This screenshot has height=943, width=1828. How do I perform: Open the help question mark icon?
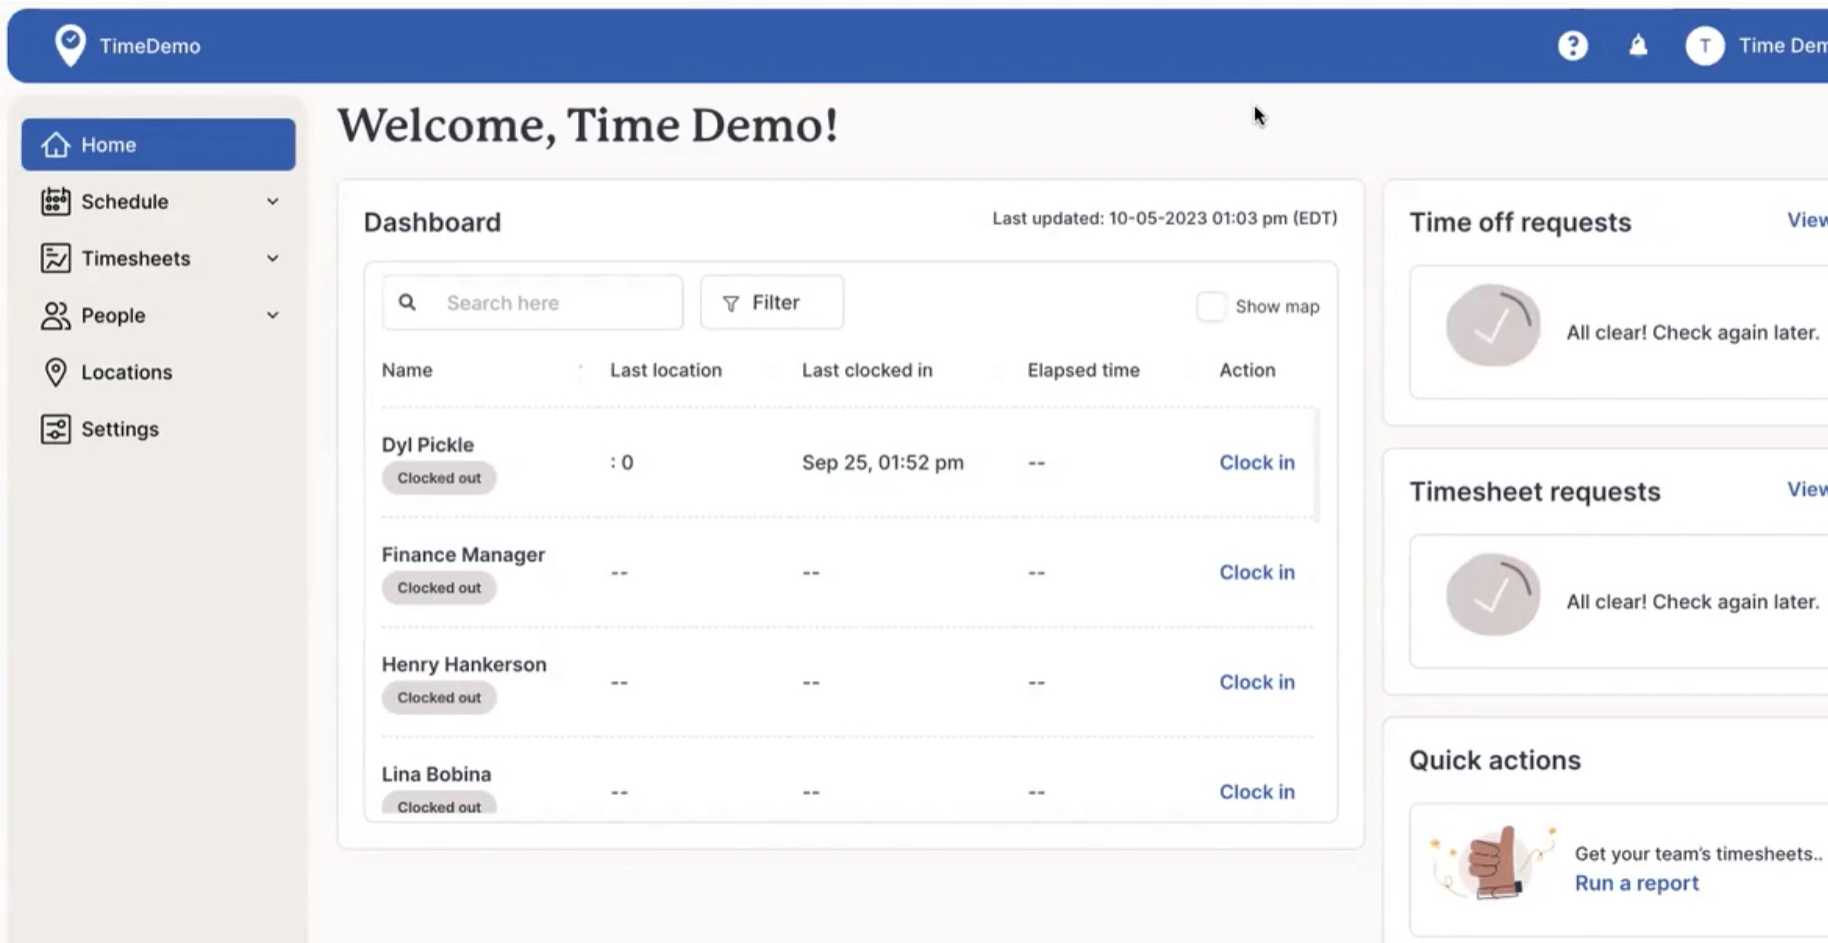[x=1573, y=45]
